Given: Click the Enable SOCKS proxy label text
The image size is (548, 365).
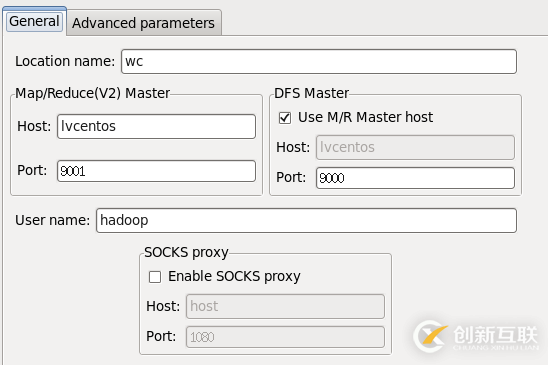Looking at the screenshot, I should point(234,277).
